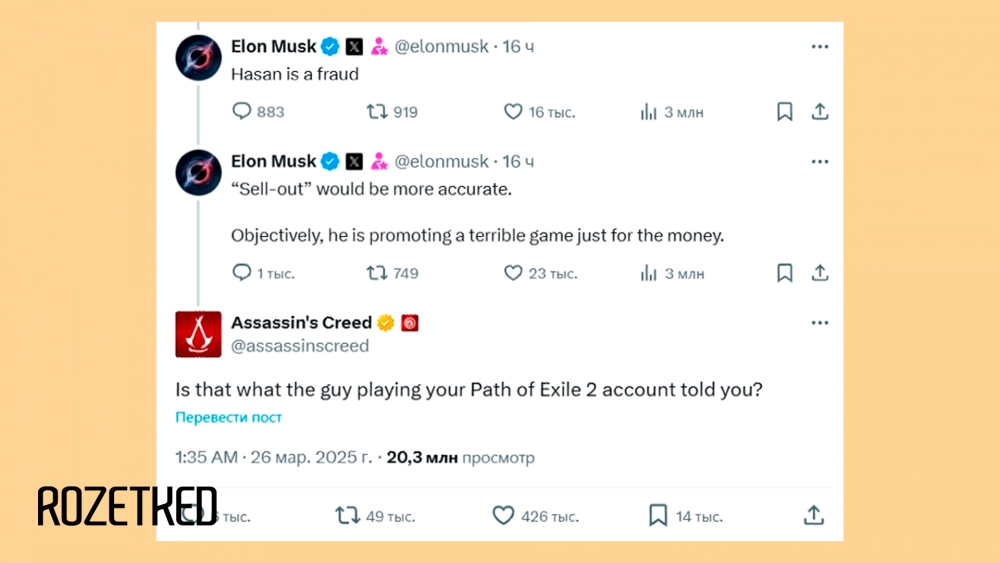Open Assassin's Creed profile avatar
Image resolution: width=1000 pixels, height=563 pixels.
pyautogui.click(x=198, y=334)
